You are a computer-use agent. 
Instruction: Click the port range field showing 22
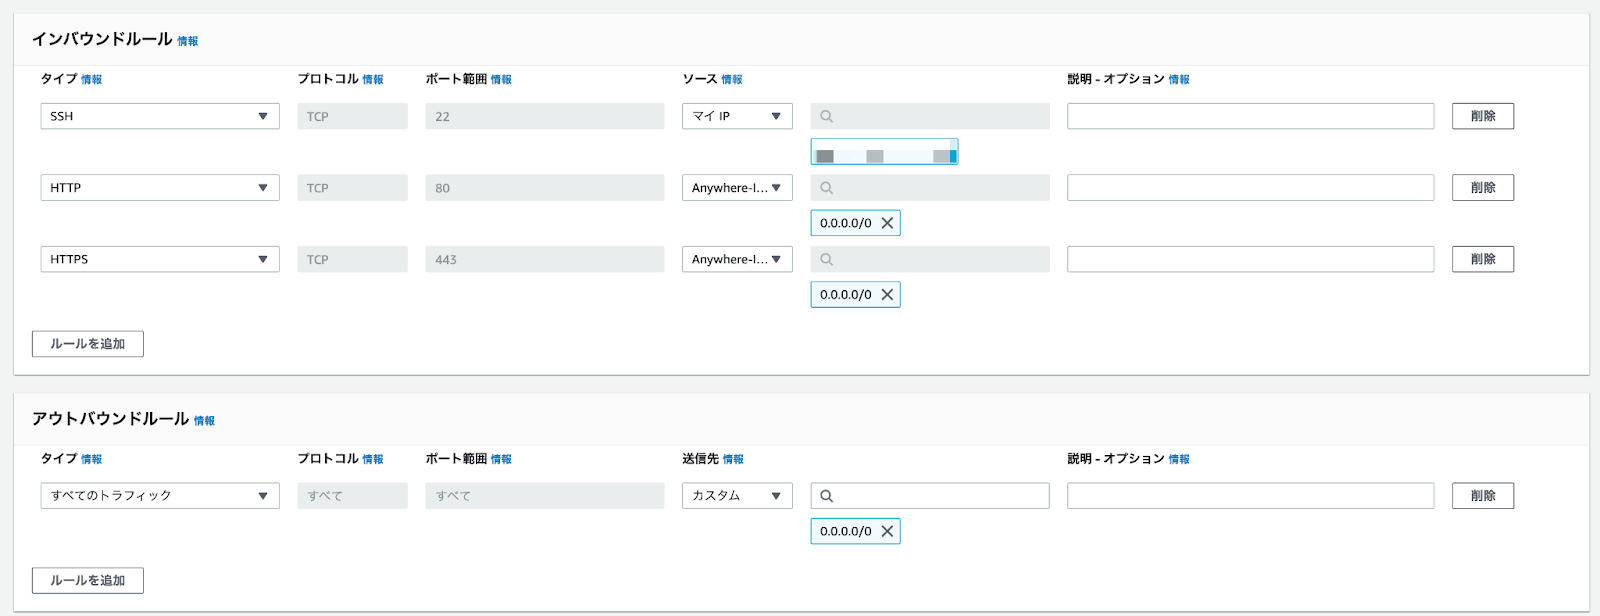[x=544, y=116]
